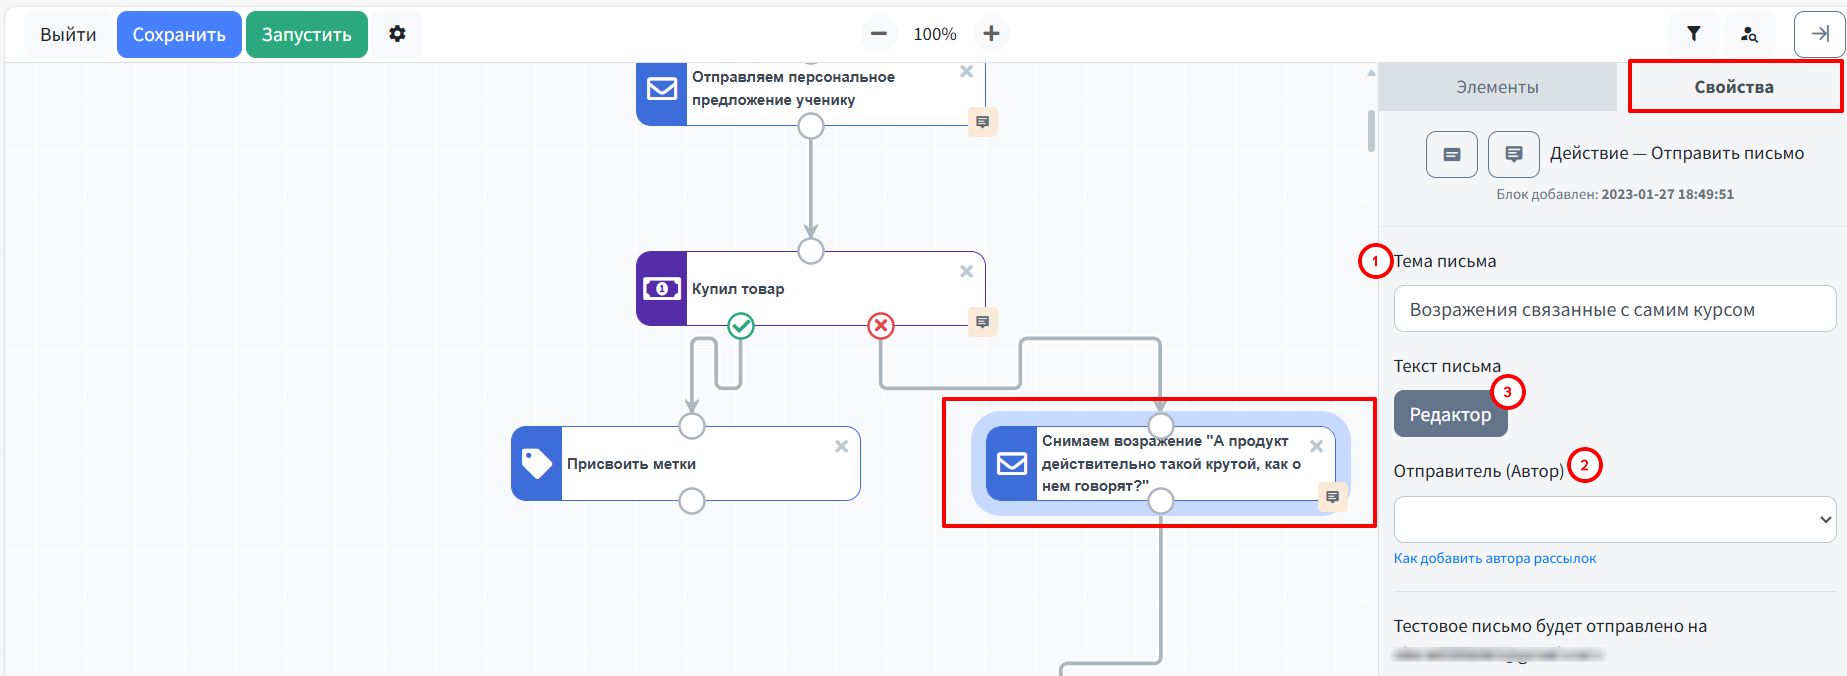The width and height of the screenshot is (1847, 676).
Task: Click the tag icon on 'Присвоить метки'
Action: pyautogui.click(x=537, y=464)
